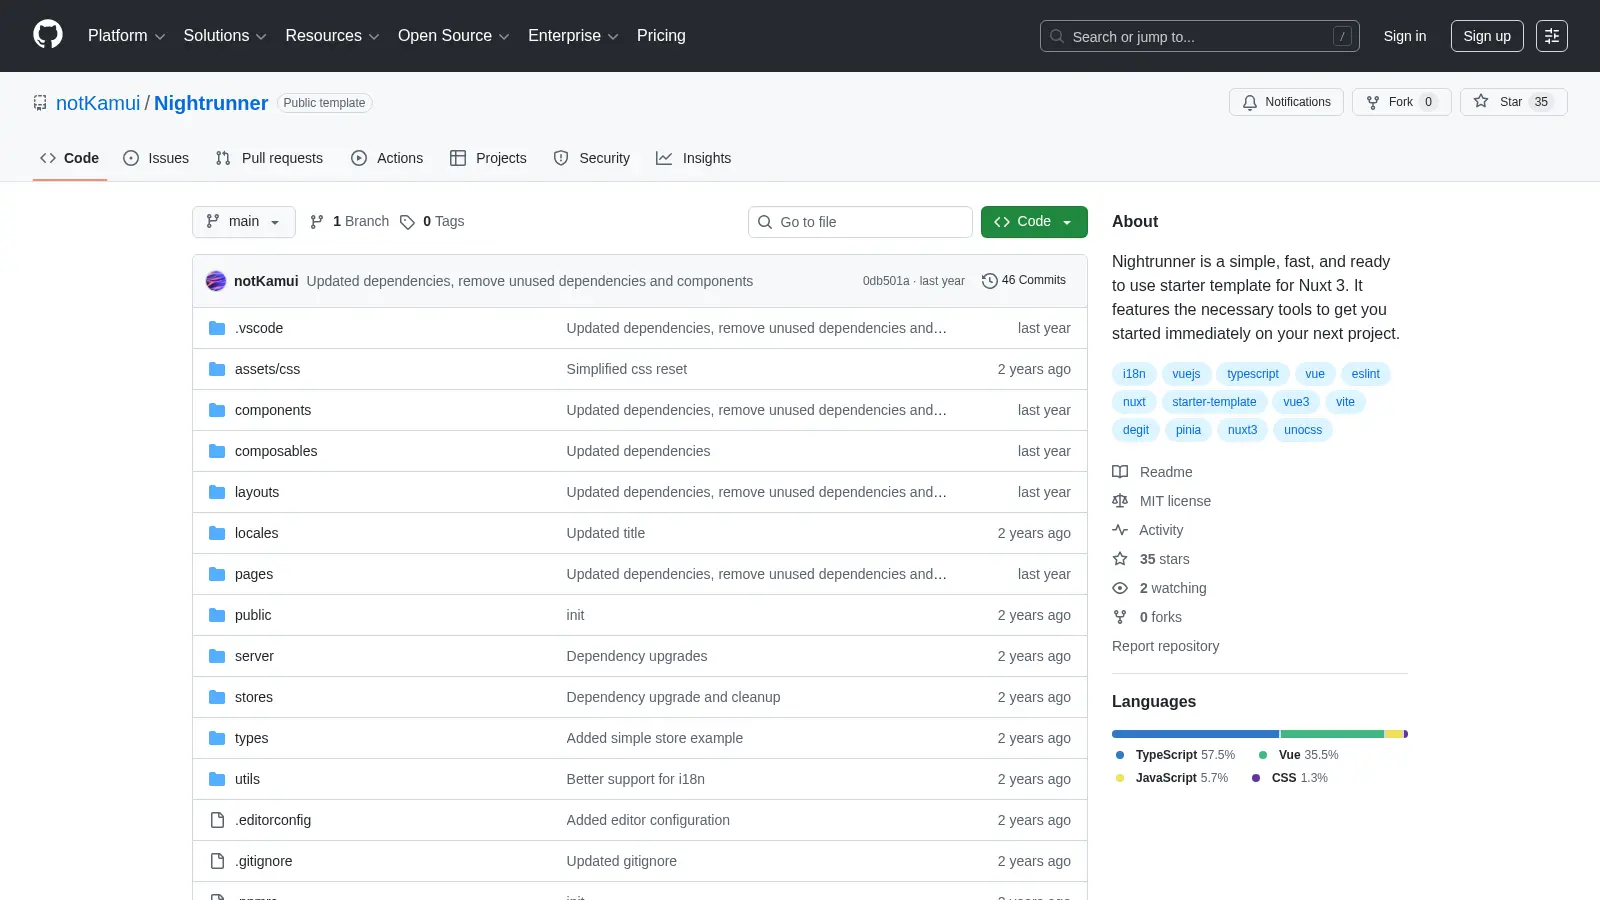Click the commit history clock icon
This screenshot has height=900, width=1600.
click(990, 281)
